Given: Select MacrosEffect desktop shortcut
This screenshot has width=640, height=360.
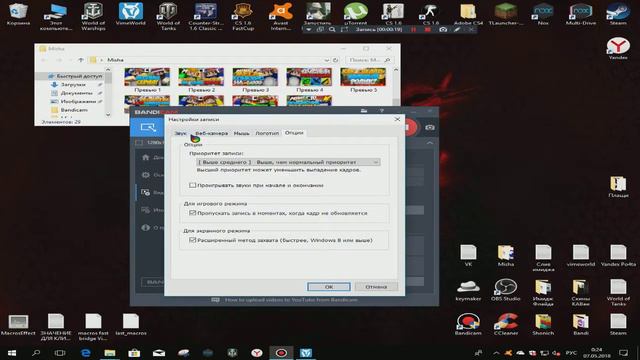Looking at the screenshot, I should [18, 324].
